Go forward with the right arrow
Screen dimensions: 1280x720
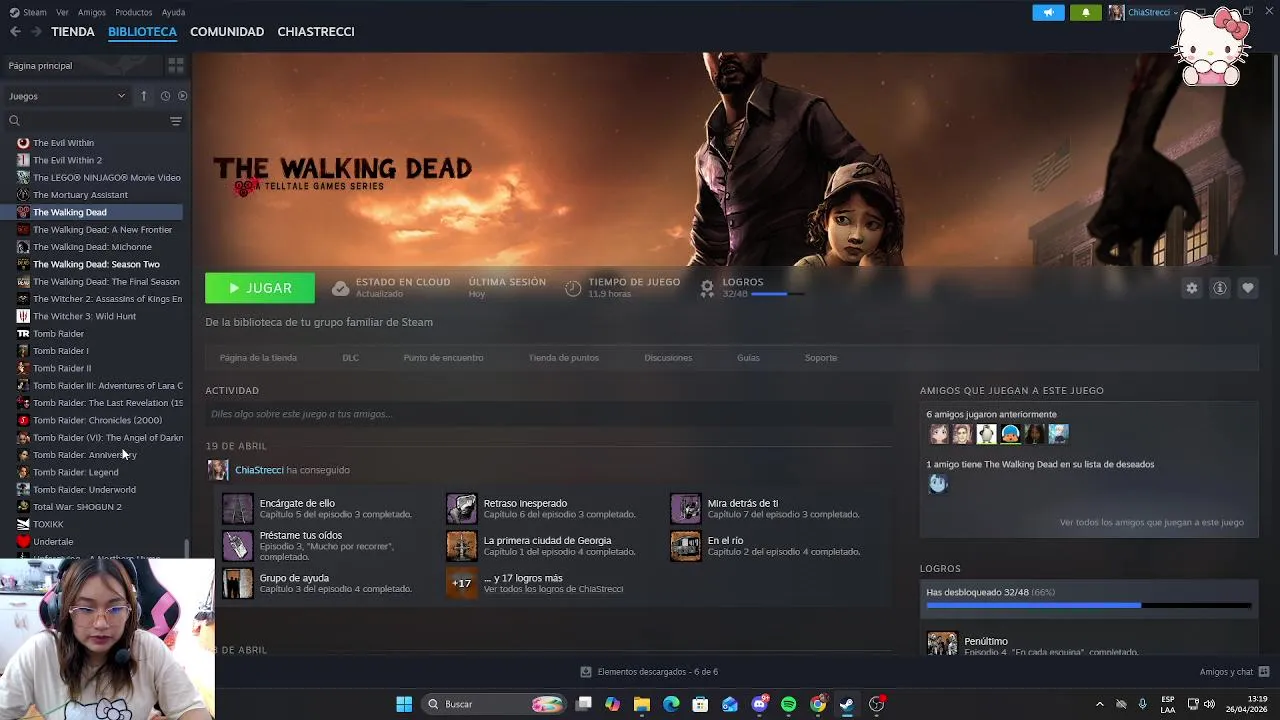(x=36, y=32)
